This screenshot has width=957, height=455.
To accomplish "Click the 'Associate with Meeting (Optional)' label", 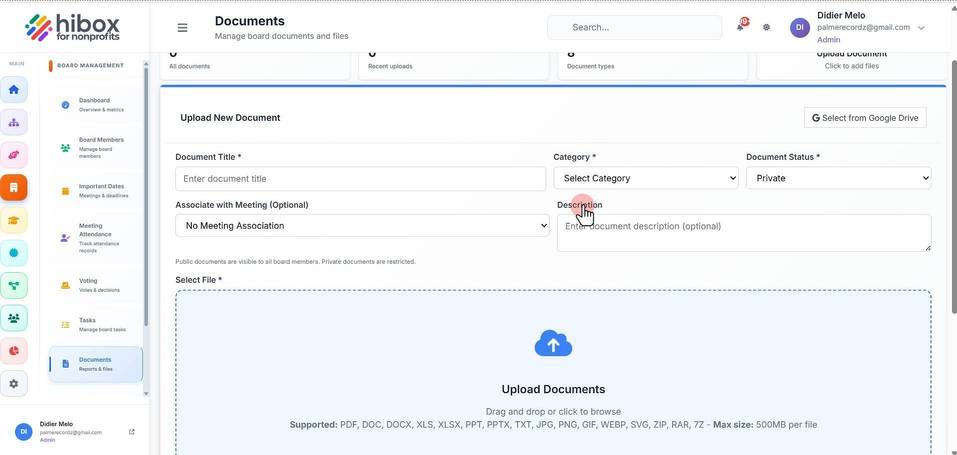I will (242, 205).
